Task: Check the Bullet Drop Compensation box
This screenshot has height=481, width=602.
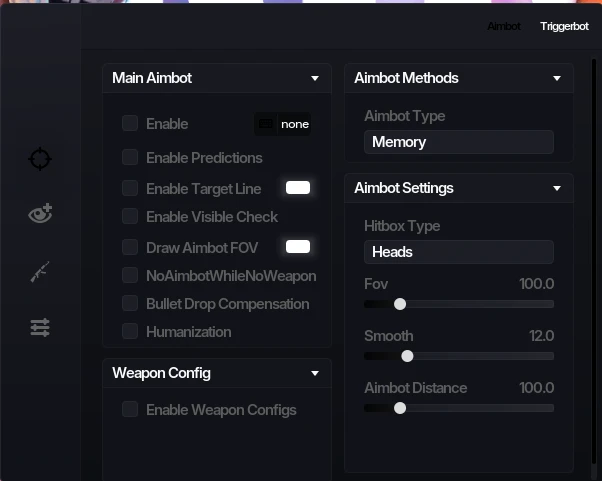Action: click(x=130, y=303)
